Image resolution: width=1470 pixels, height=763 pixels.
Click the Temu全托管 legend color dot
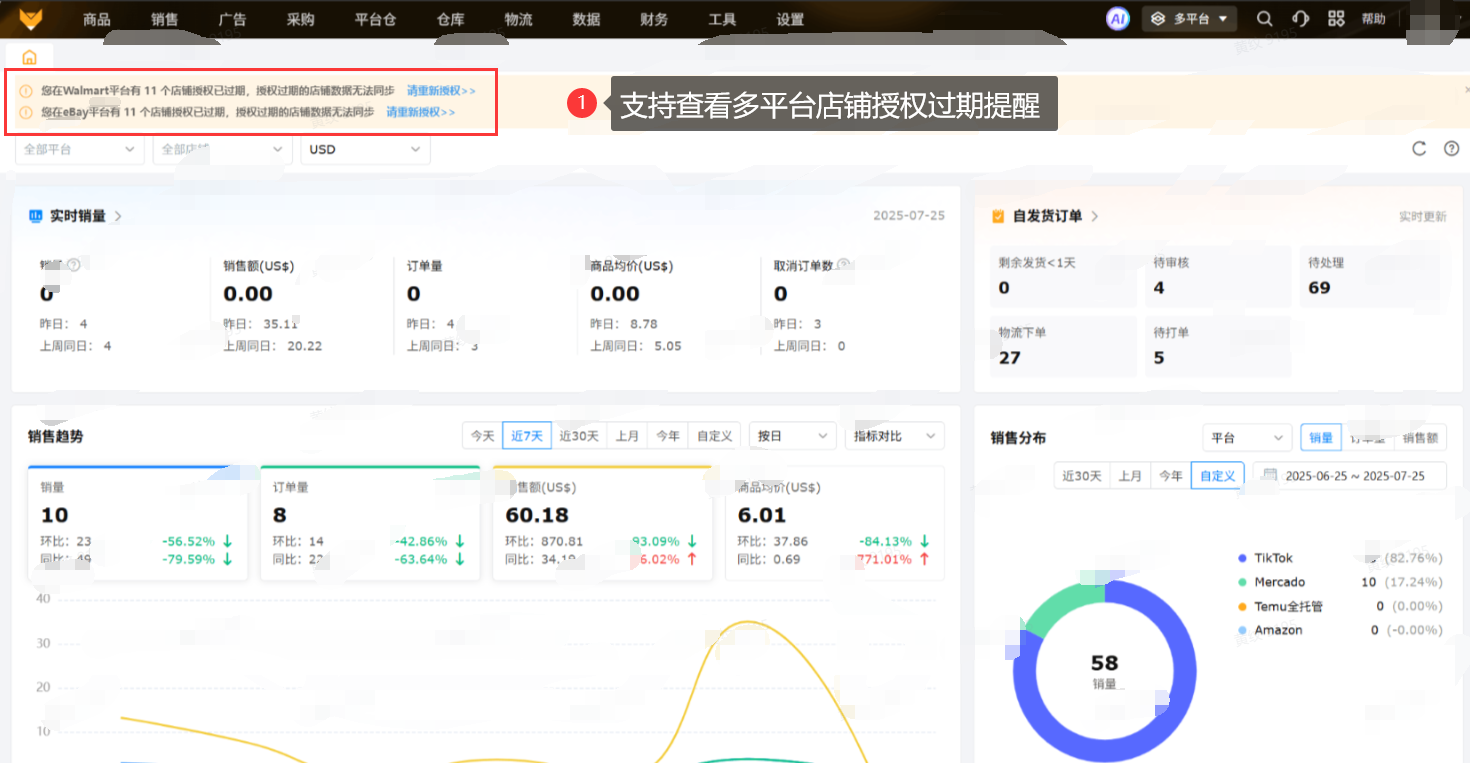pyautogui.click(x=1243, y=606)
